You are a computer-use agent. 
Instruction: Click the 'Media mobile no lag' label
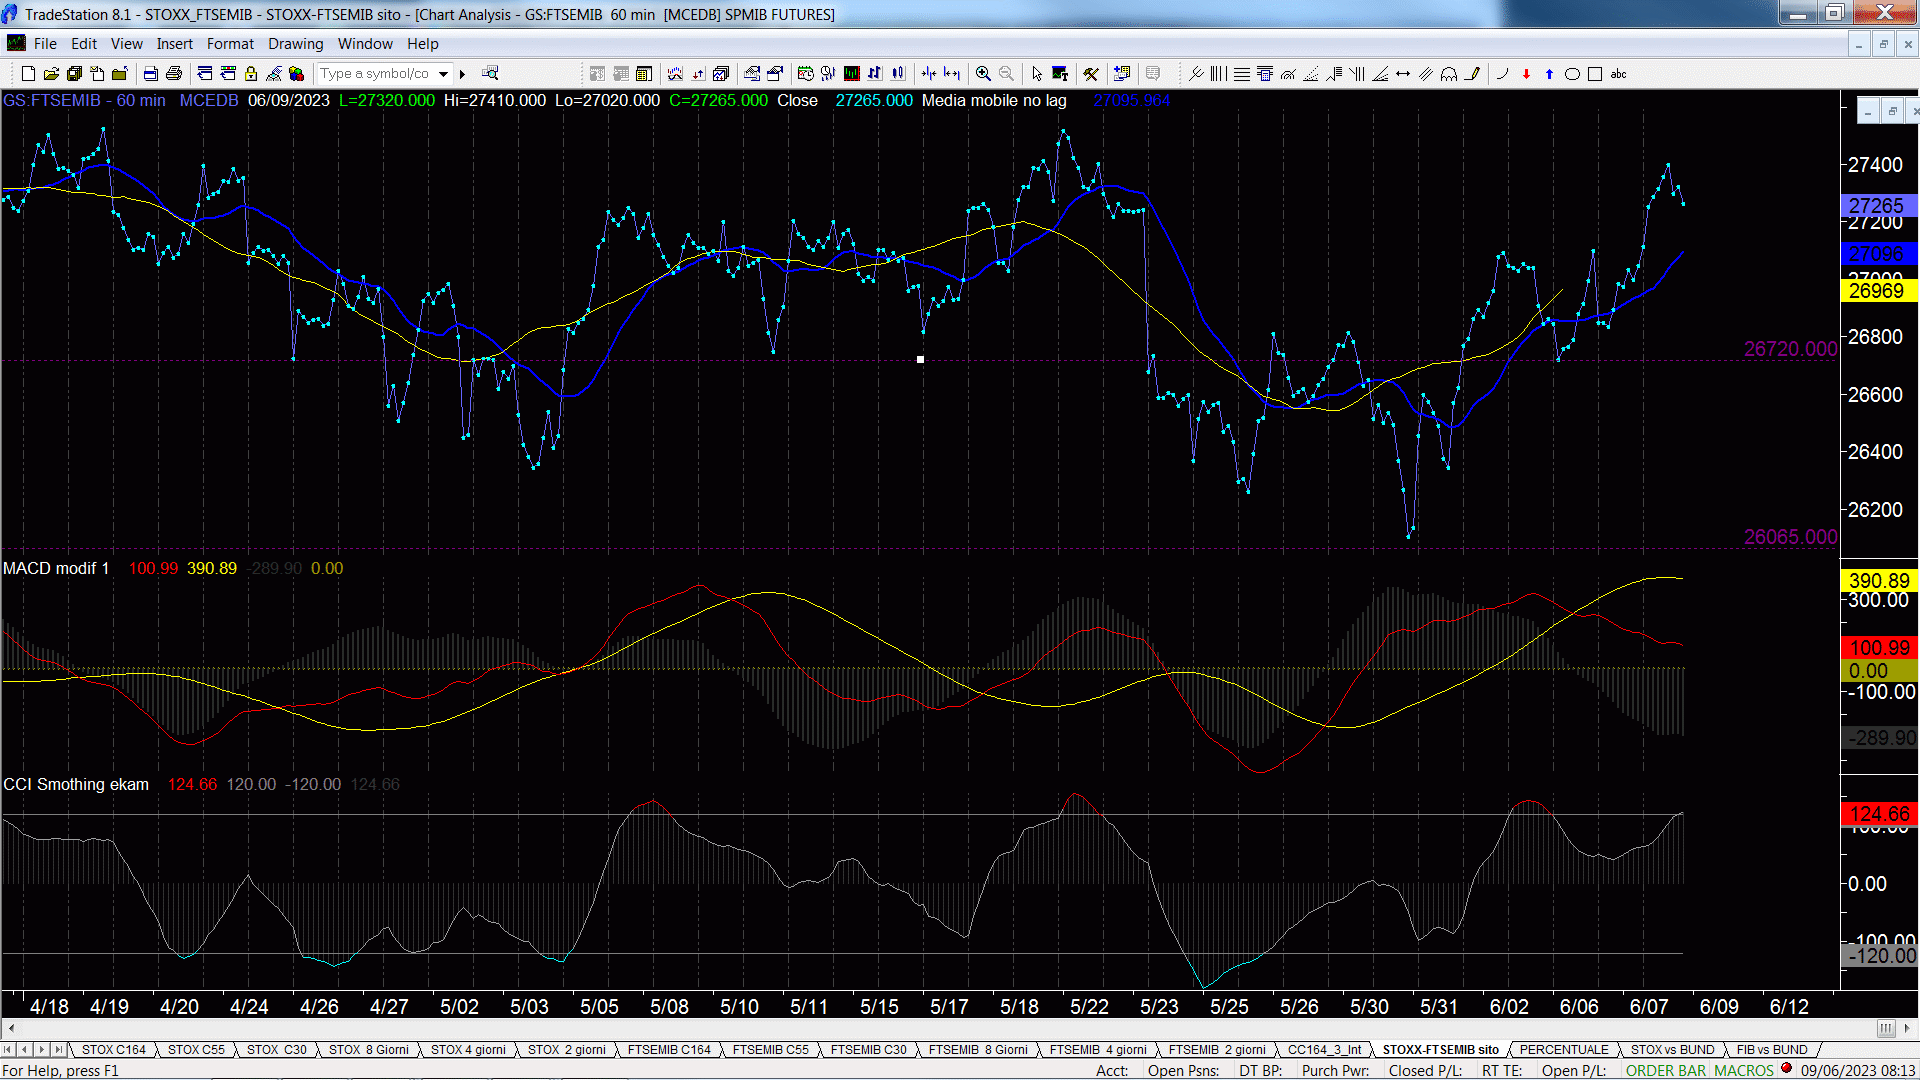994,100
